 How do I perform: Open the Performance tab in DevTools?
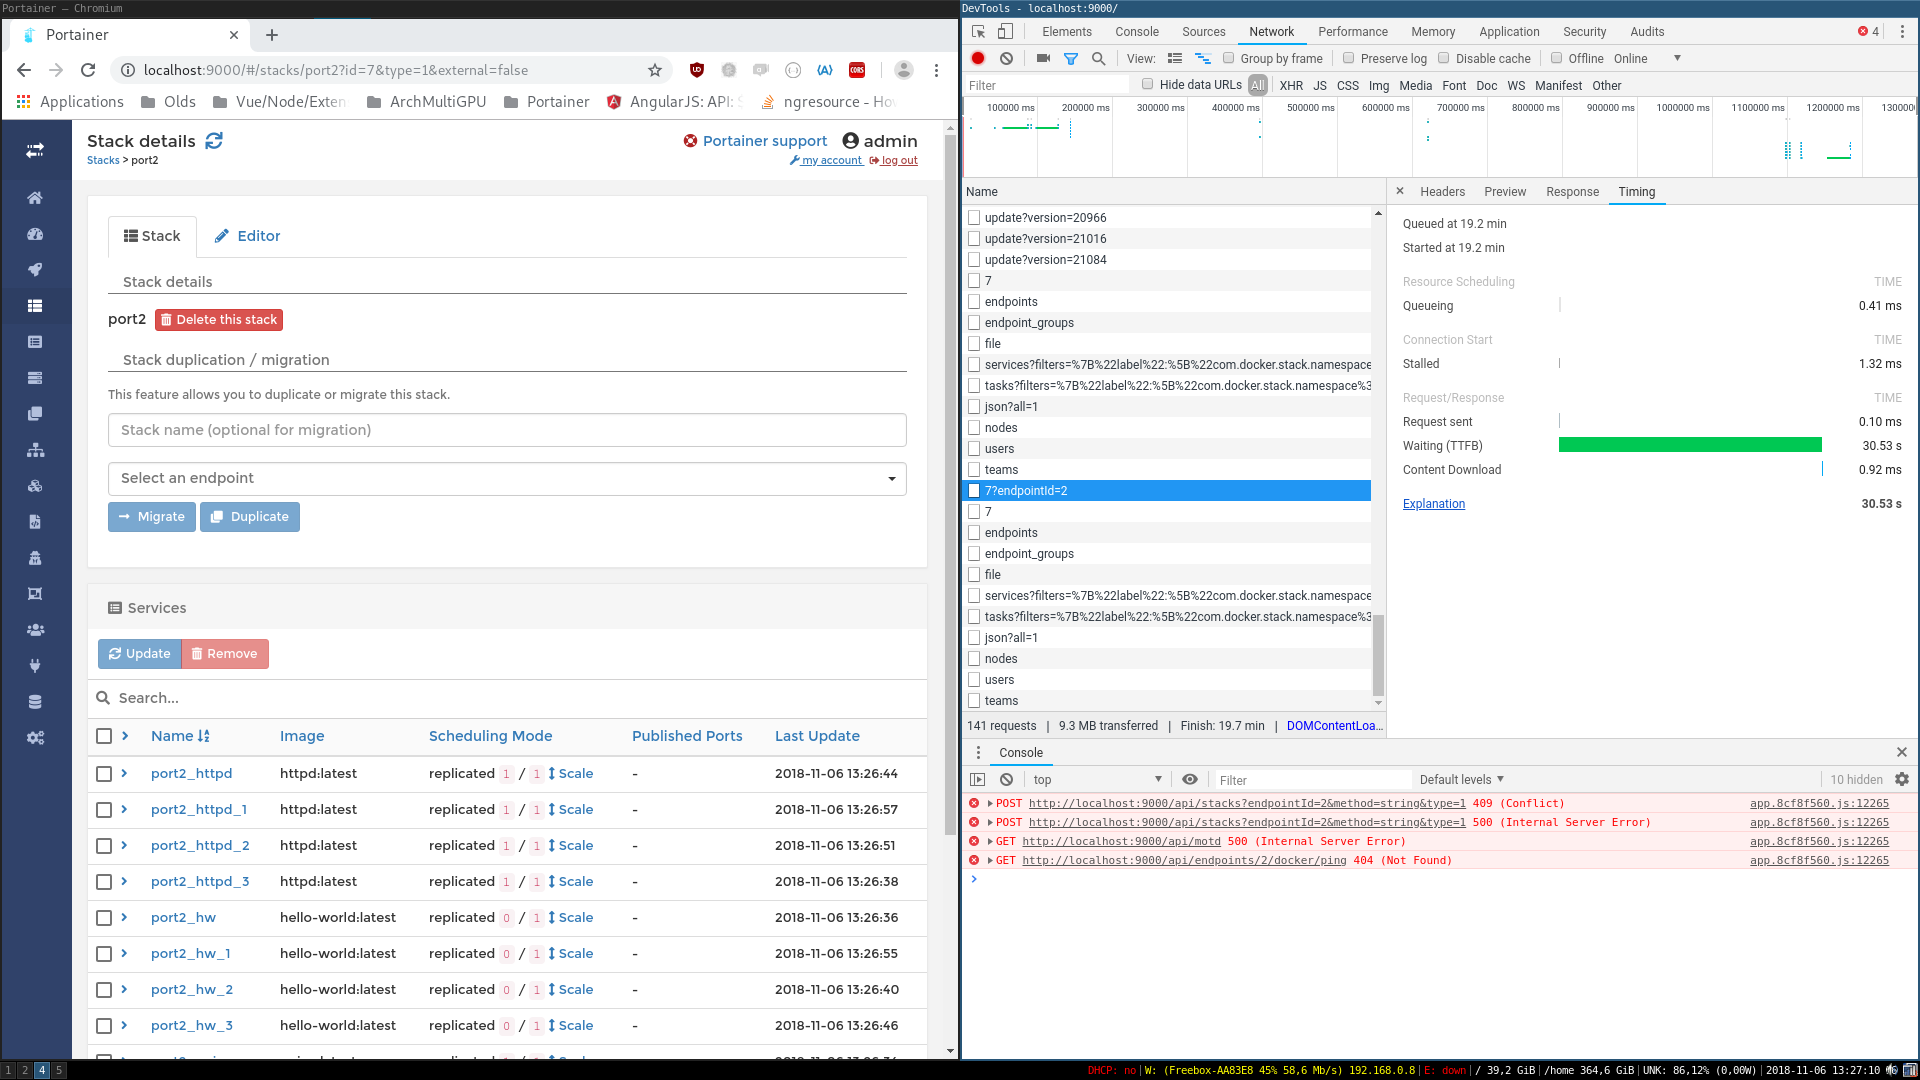click(1352, 31)
